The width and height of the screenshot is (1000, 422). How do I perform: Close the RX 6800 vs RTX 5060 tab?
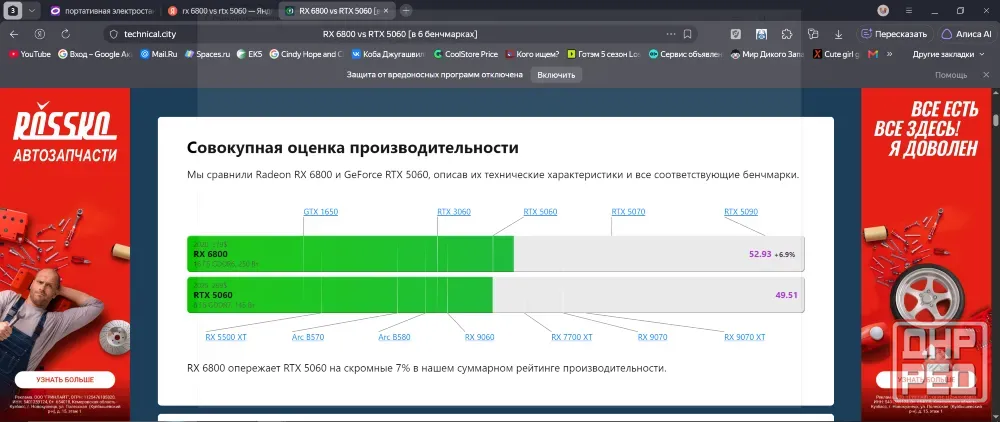coord(386,11)
